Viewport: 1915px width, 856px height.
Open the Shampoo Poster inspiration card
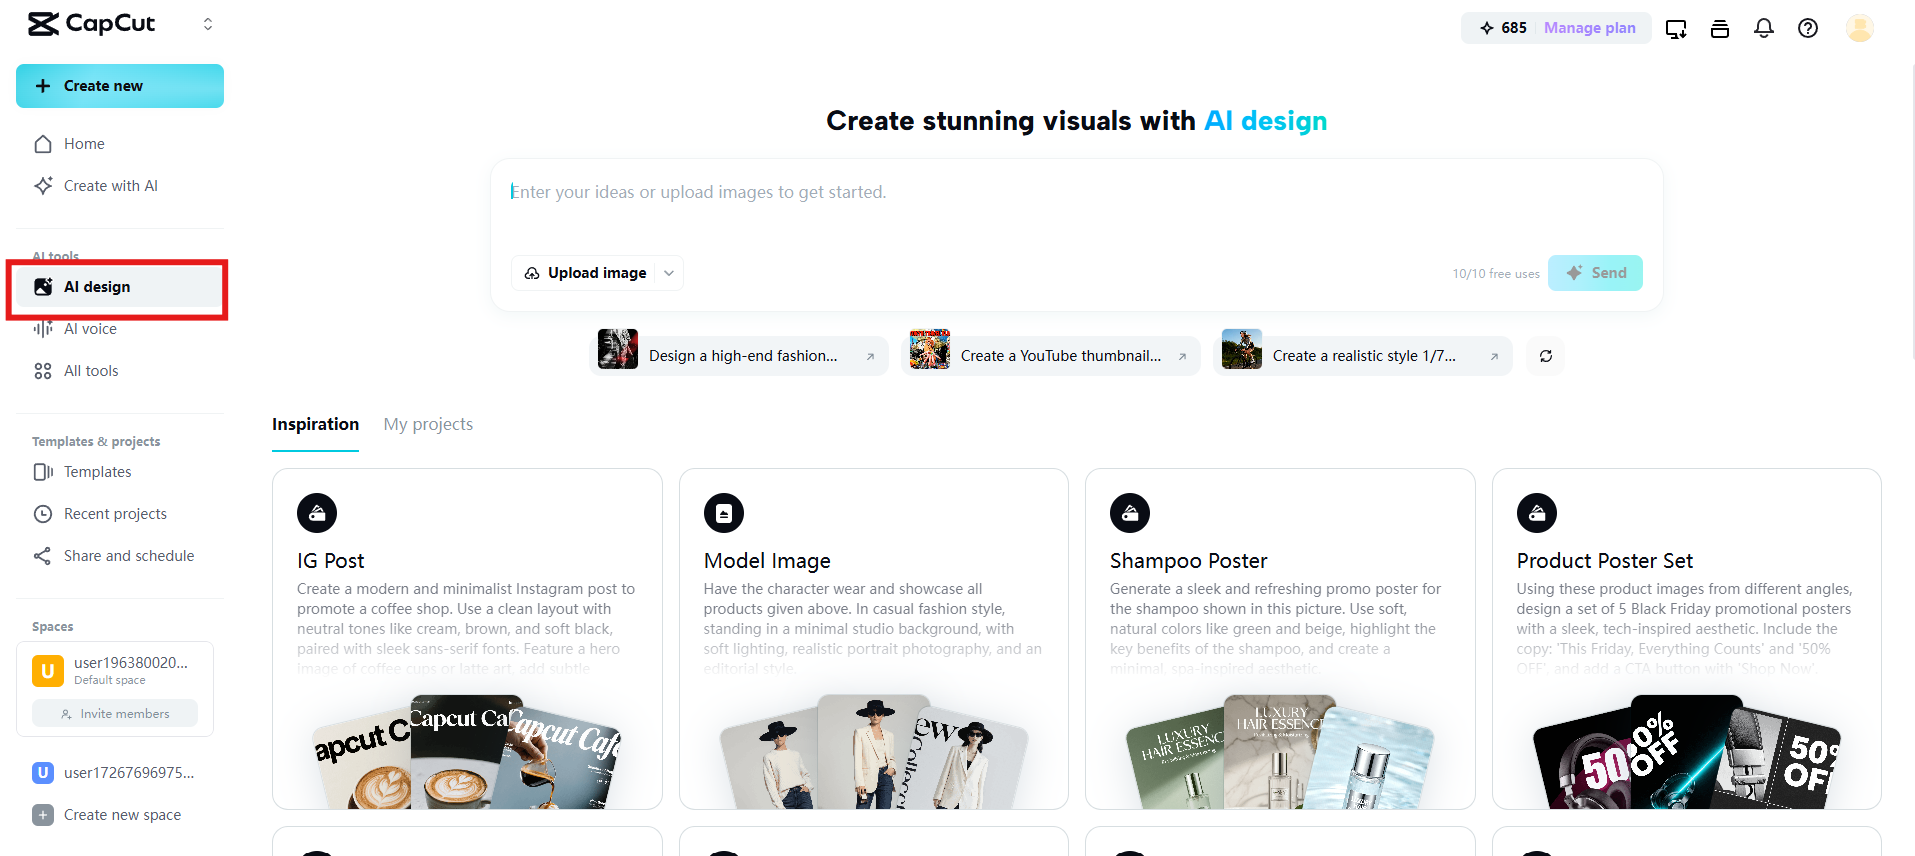1280,639
